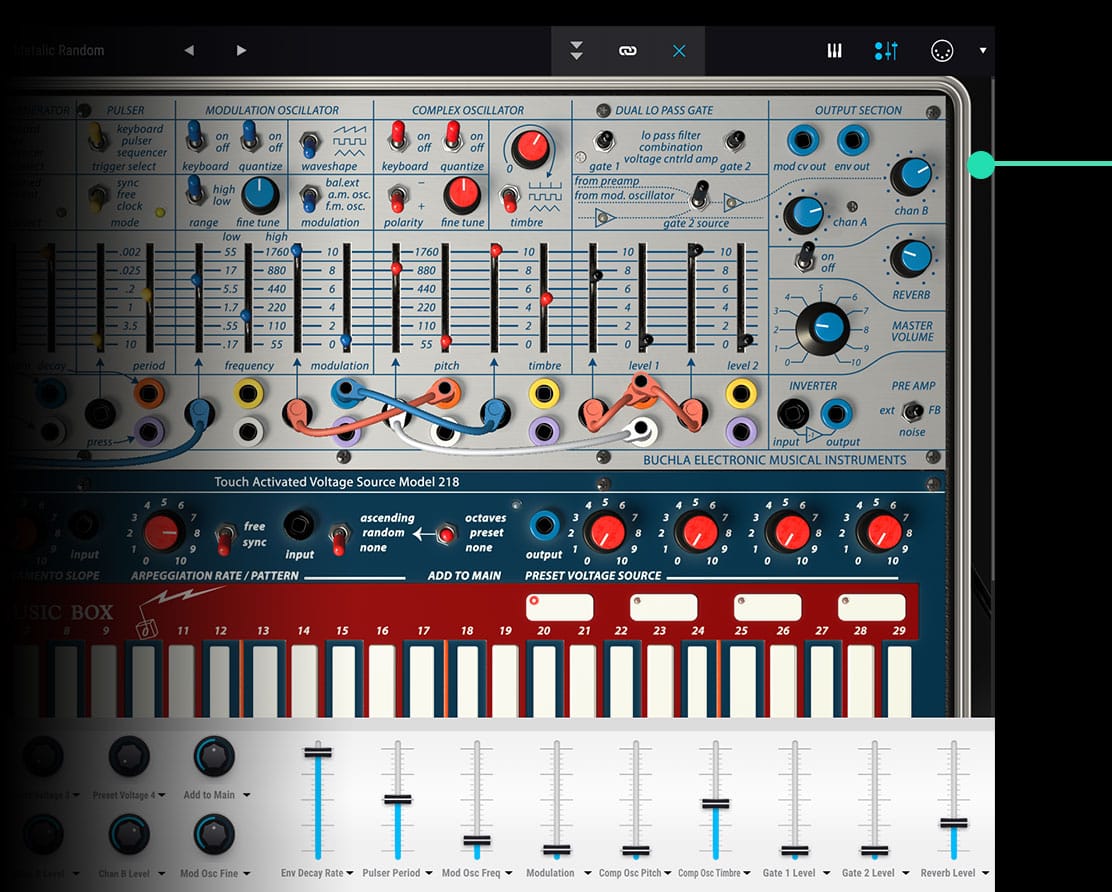This screenshot has width=1112, height=892.
Task: Click the Master Volume knob
Action: point(823,330)
